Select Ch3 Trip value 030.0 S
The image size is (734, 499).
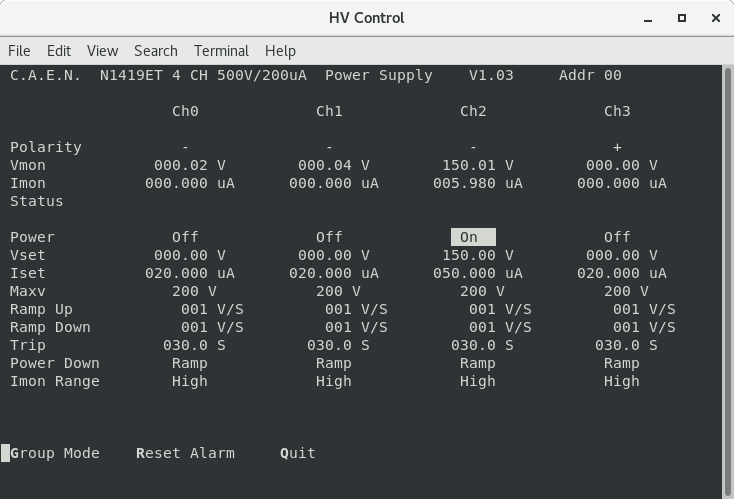626,345
